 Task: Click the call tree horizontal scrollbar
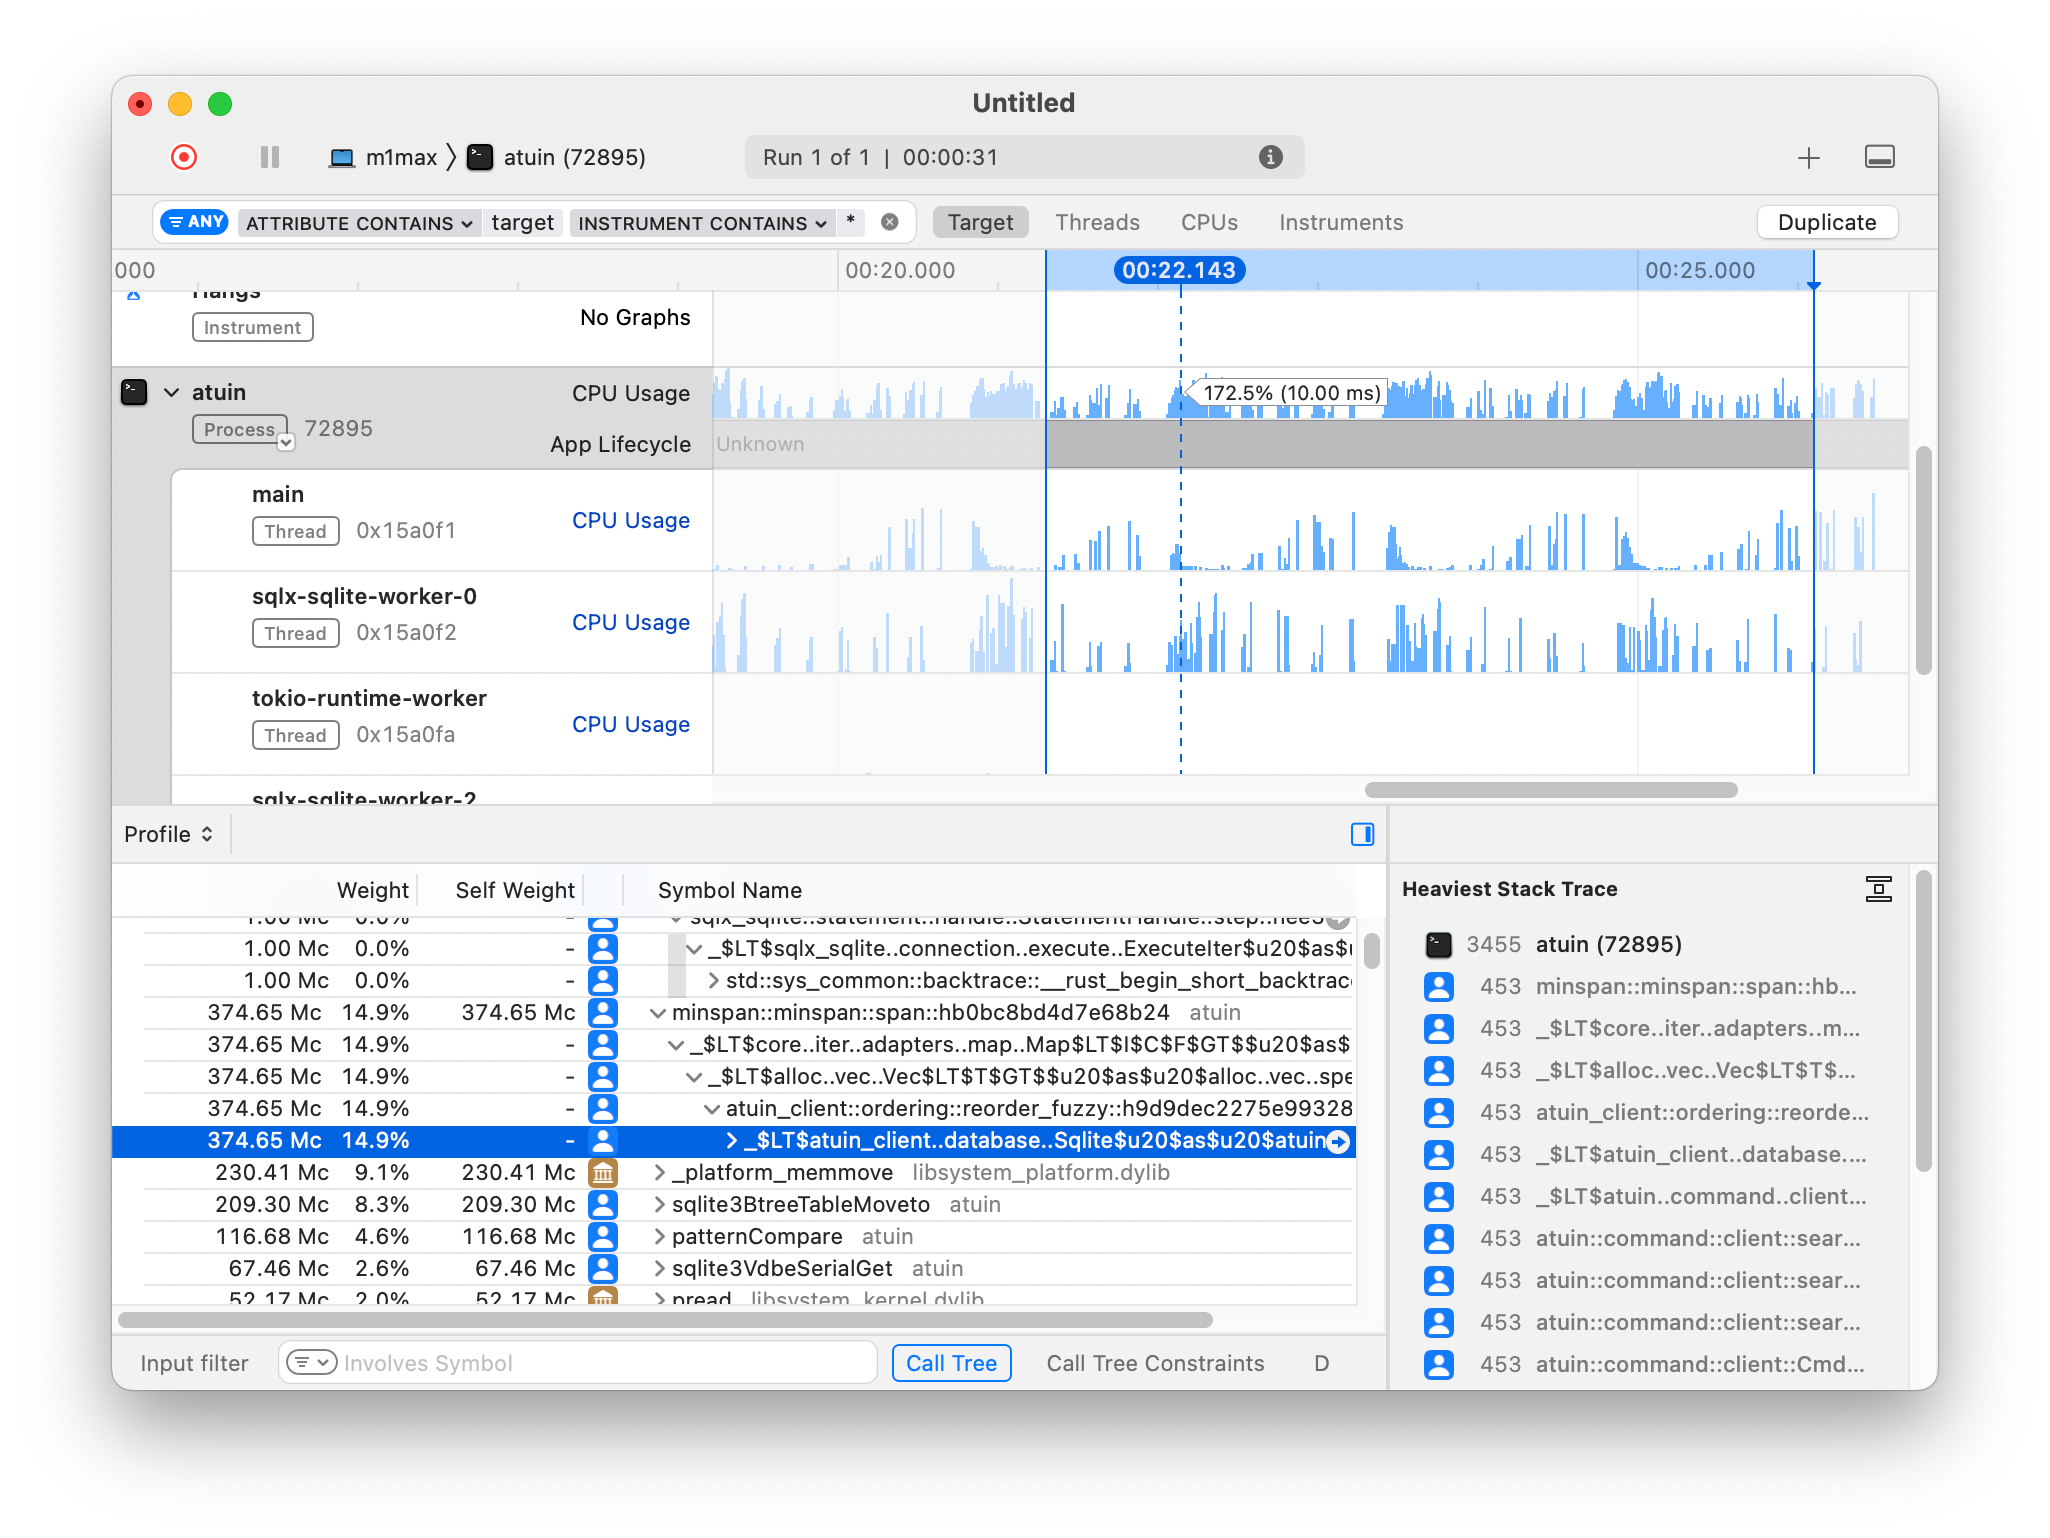pyautogui.click(x=665, y=1320)
